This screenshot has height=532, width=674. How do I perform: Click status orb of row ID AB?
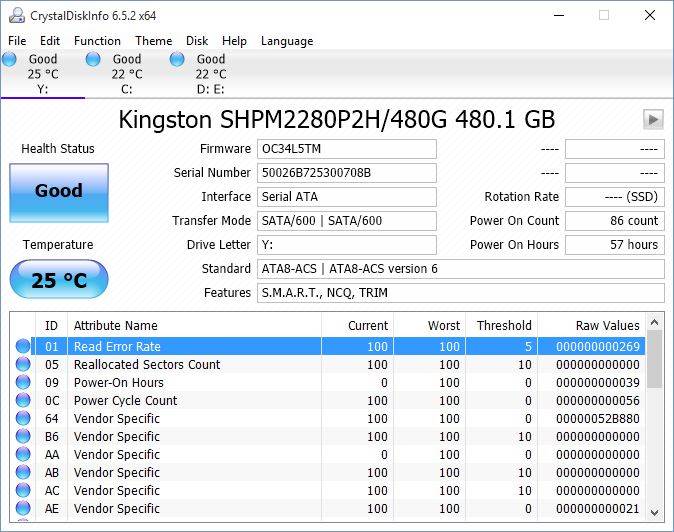point(23,473)
